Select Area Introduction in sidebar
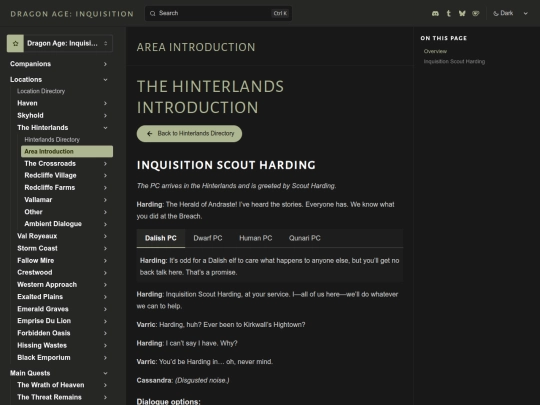The width and height of the screenshot is (540, 405). 67,152
